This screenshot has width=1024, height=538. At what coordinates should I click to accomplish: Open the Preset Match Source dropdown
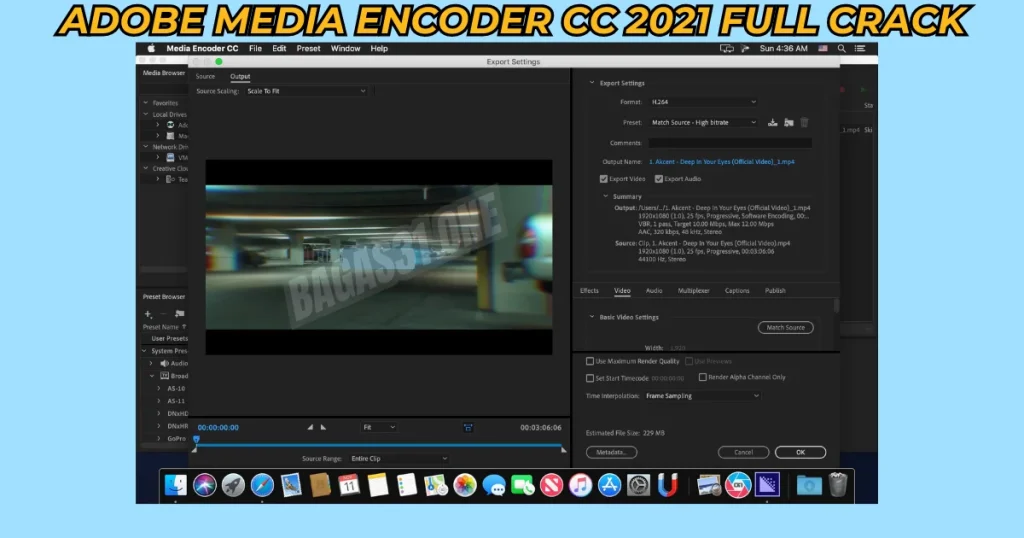click(703, 122)
